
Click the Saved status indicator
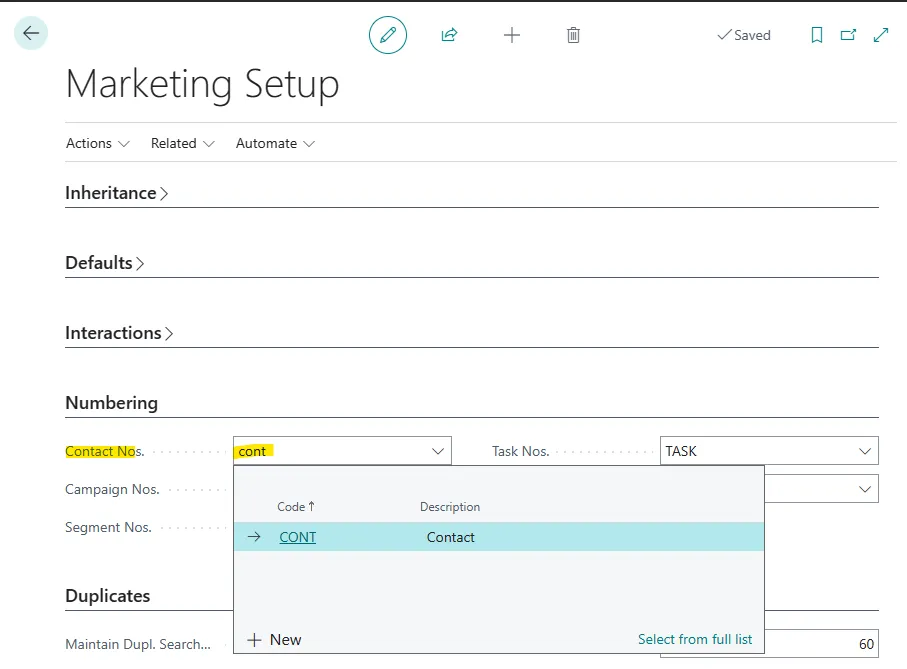(x=744, y=35)
